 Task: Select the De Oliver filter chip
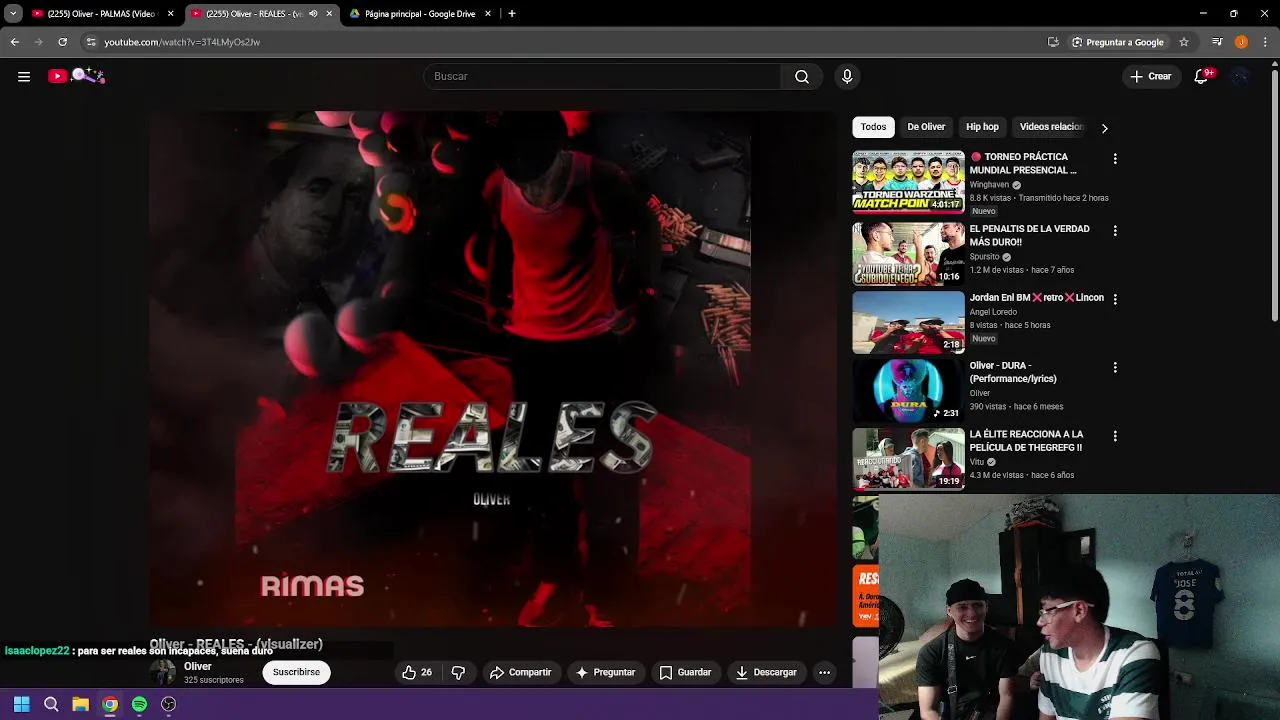point(926,127)
